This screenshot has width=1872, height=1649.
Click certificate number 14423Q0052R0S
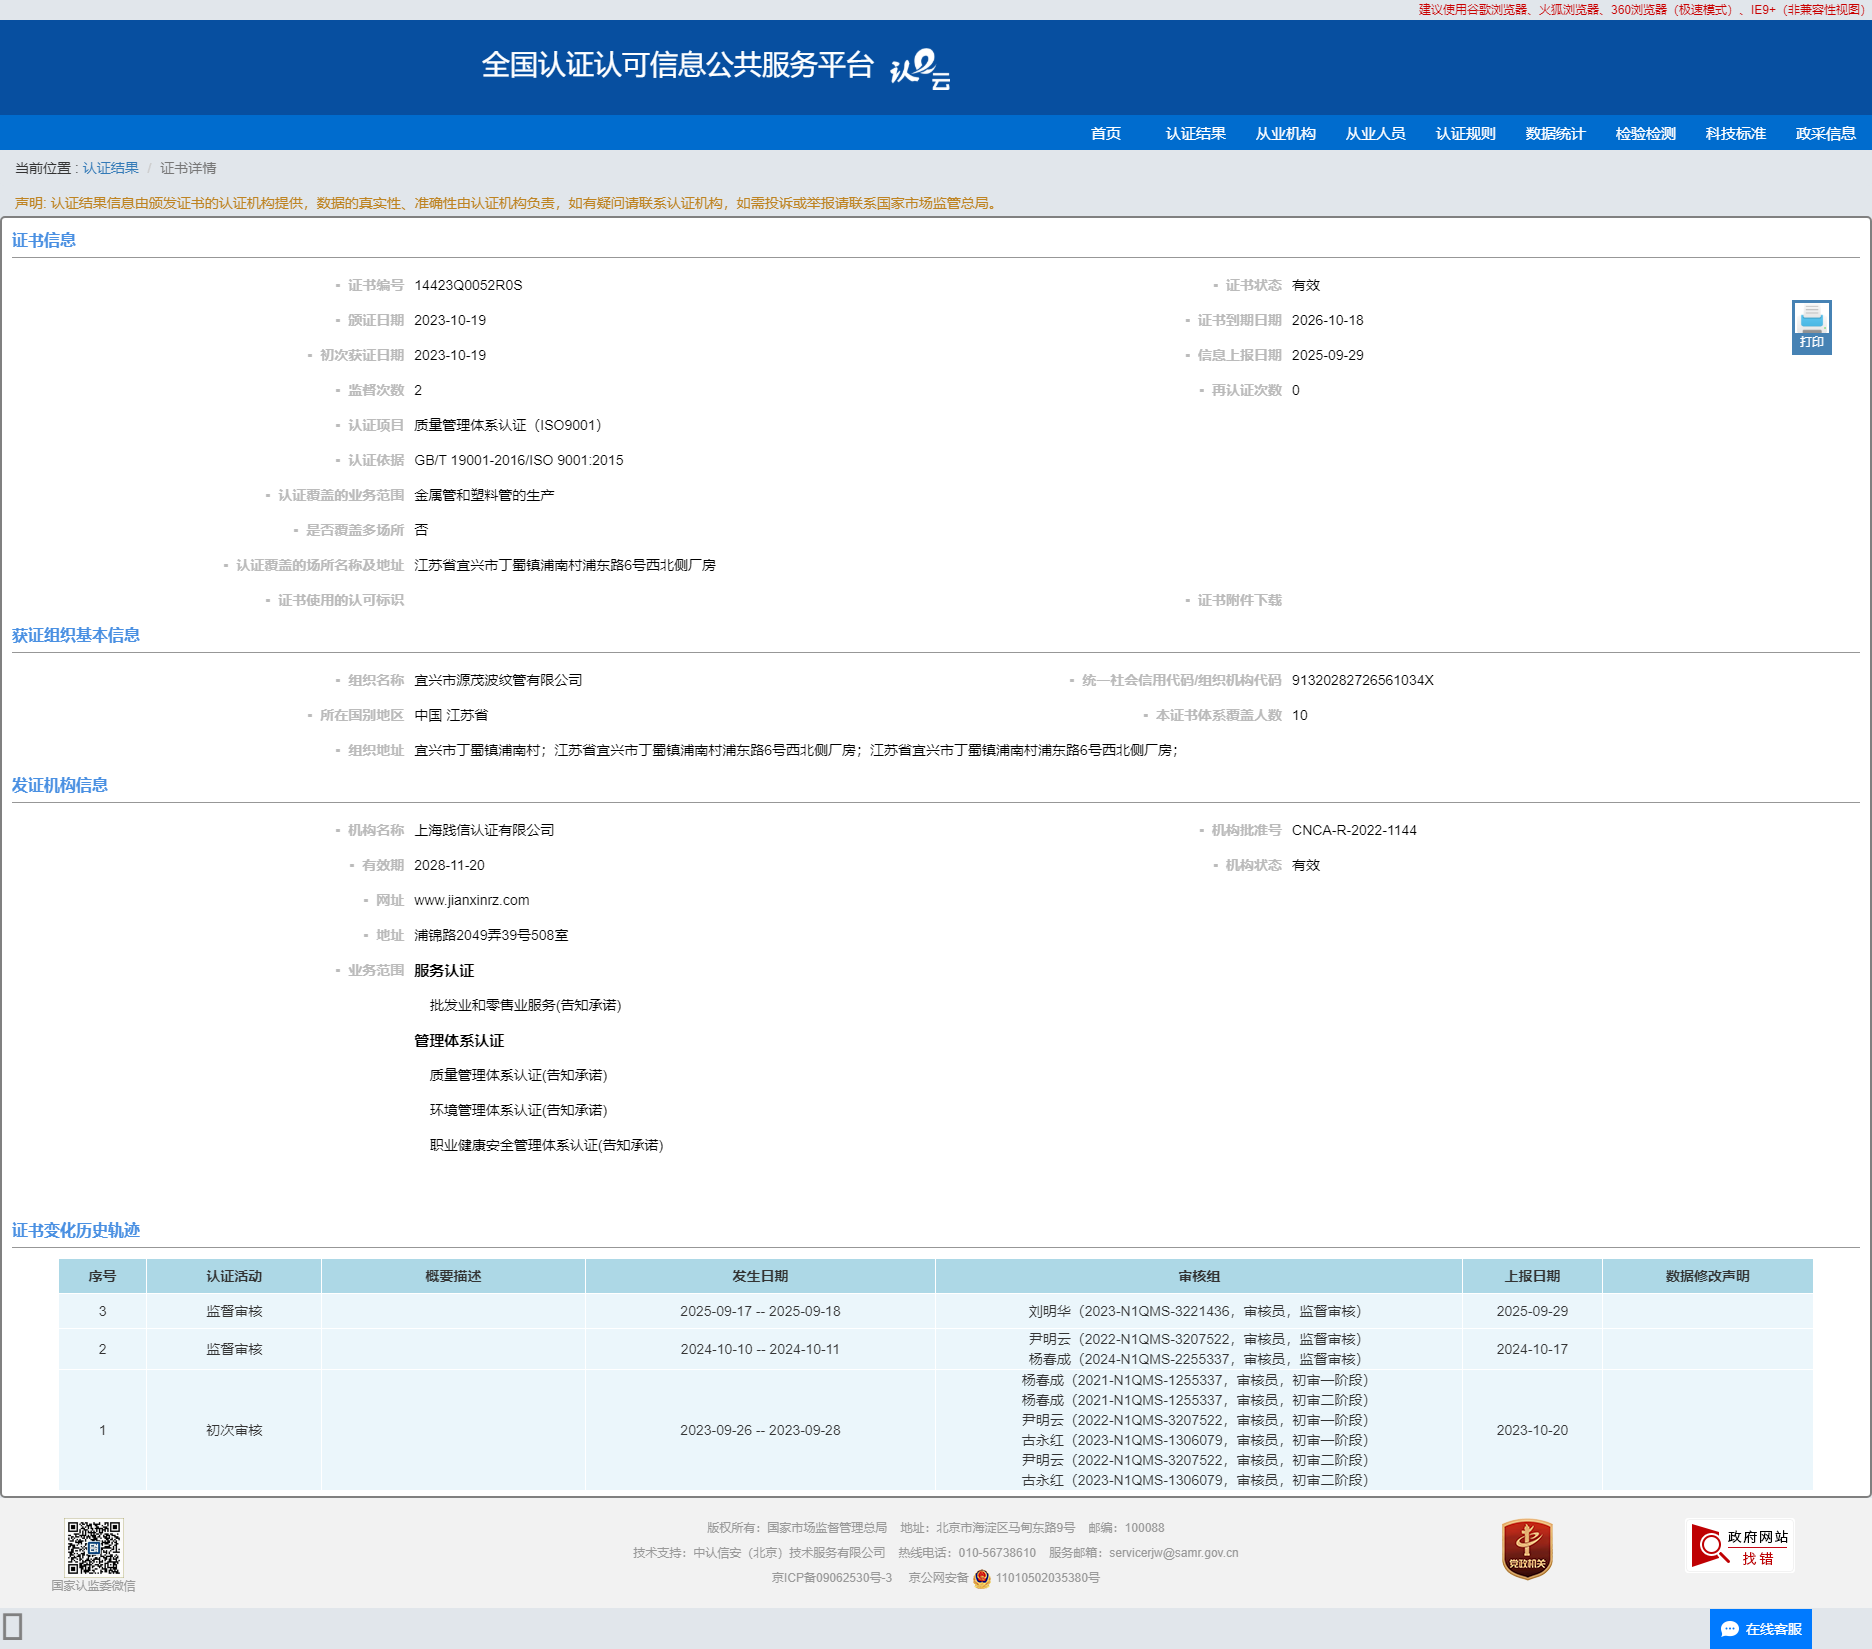(x=468, y=285)
